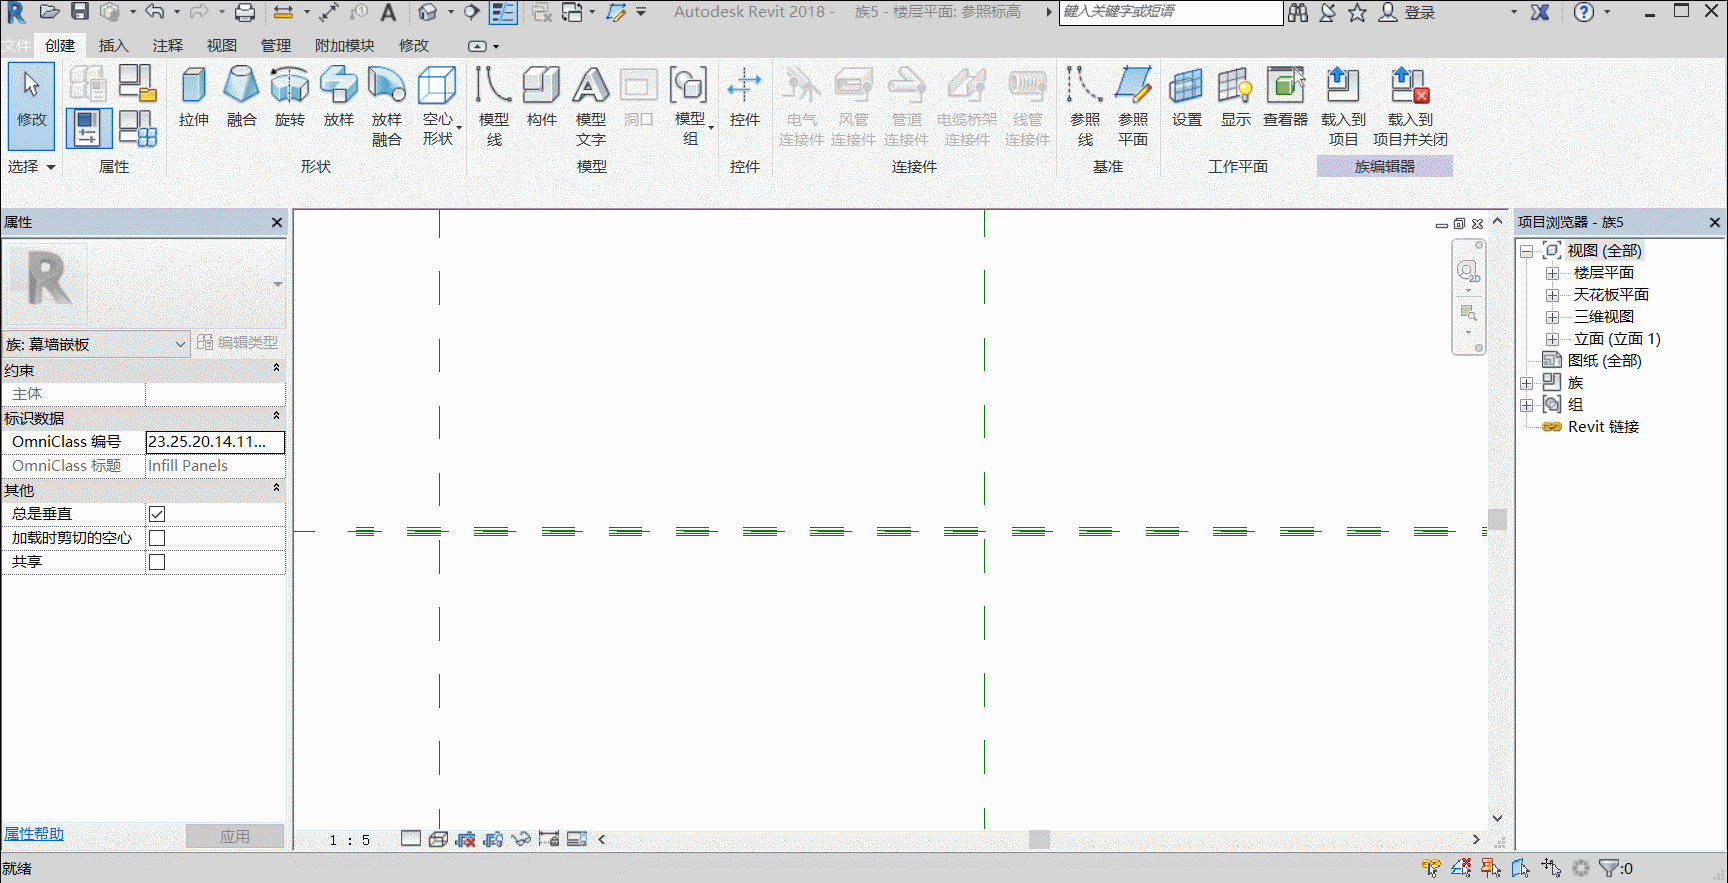Viewport: 1728px width, 883px height.
Task: Switch to the 视图 ribbon tab
Action: pos(221,46)
